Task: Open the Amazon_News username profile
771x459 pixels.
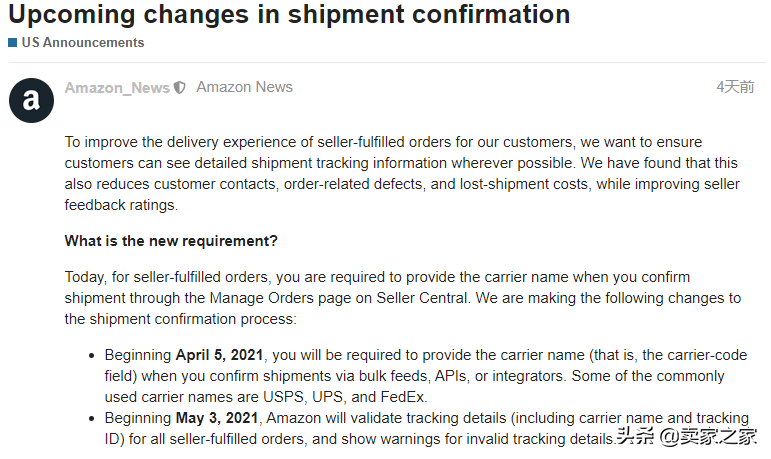Action: tap(117, 88)
